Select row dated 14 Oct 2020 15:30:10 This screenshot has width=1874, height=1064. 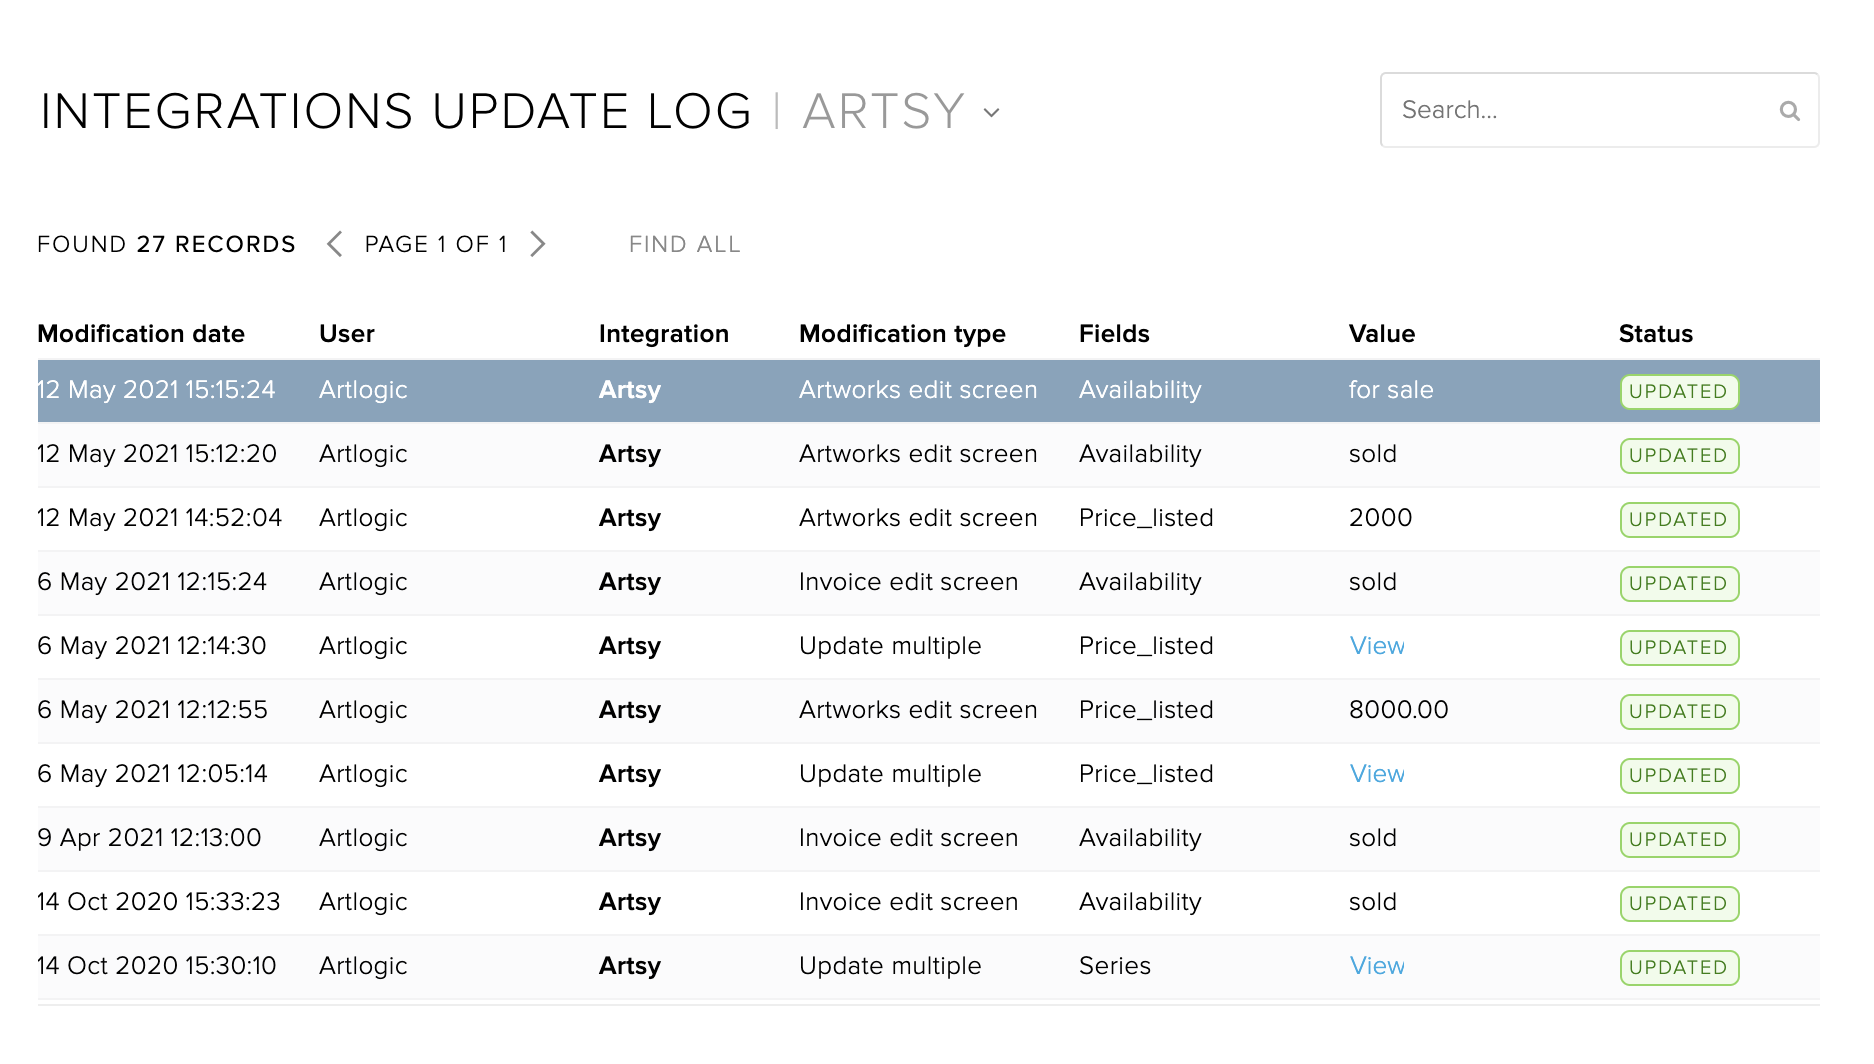click(928, 966)
